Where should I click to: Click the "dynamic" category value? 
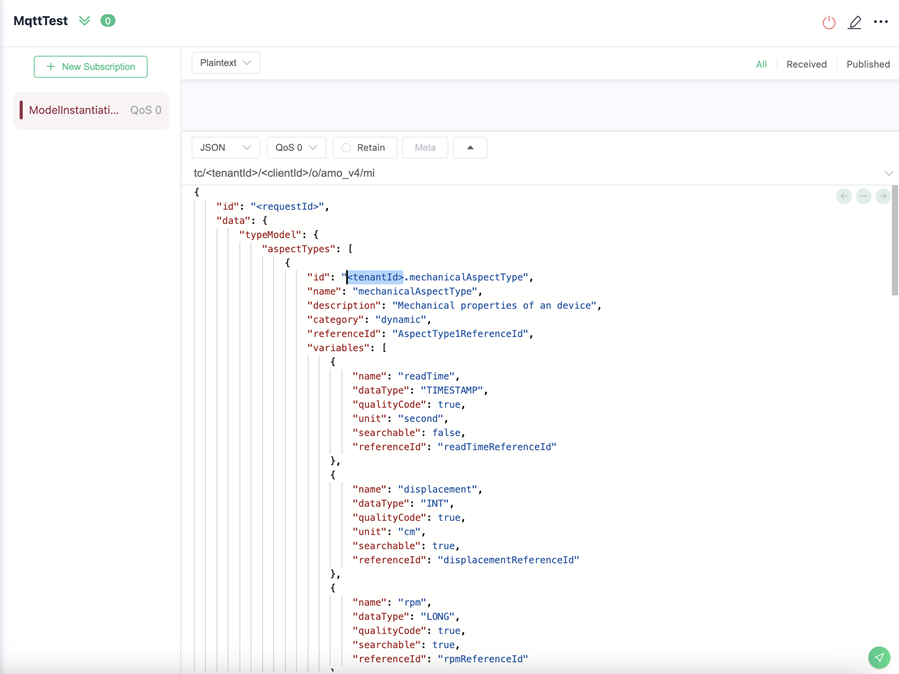[x=403, y=319]
